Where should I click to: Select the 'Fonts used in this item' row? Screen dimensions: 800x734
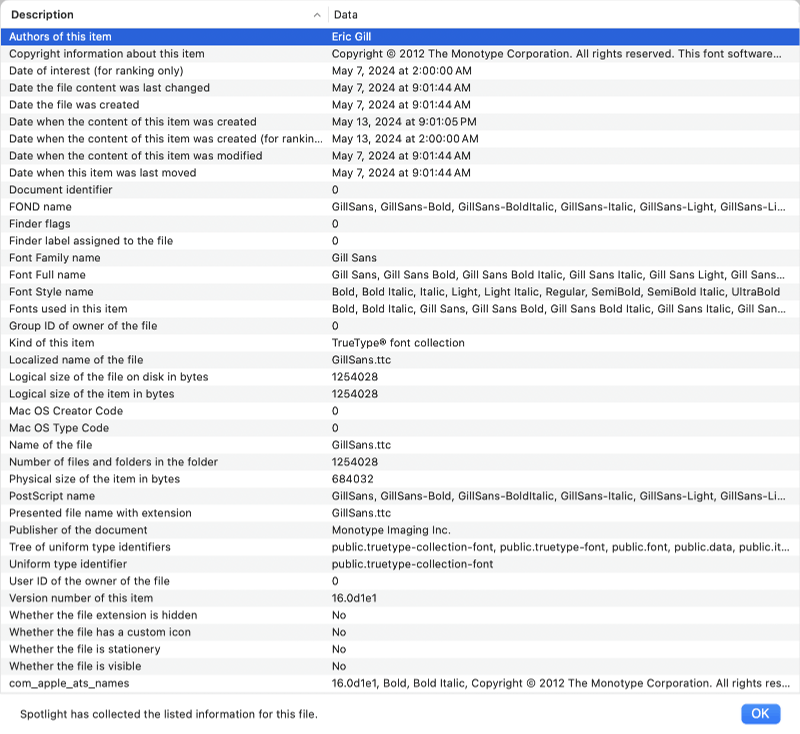[x=400, y=309]
